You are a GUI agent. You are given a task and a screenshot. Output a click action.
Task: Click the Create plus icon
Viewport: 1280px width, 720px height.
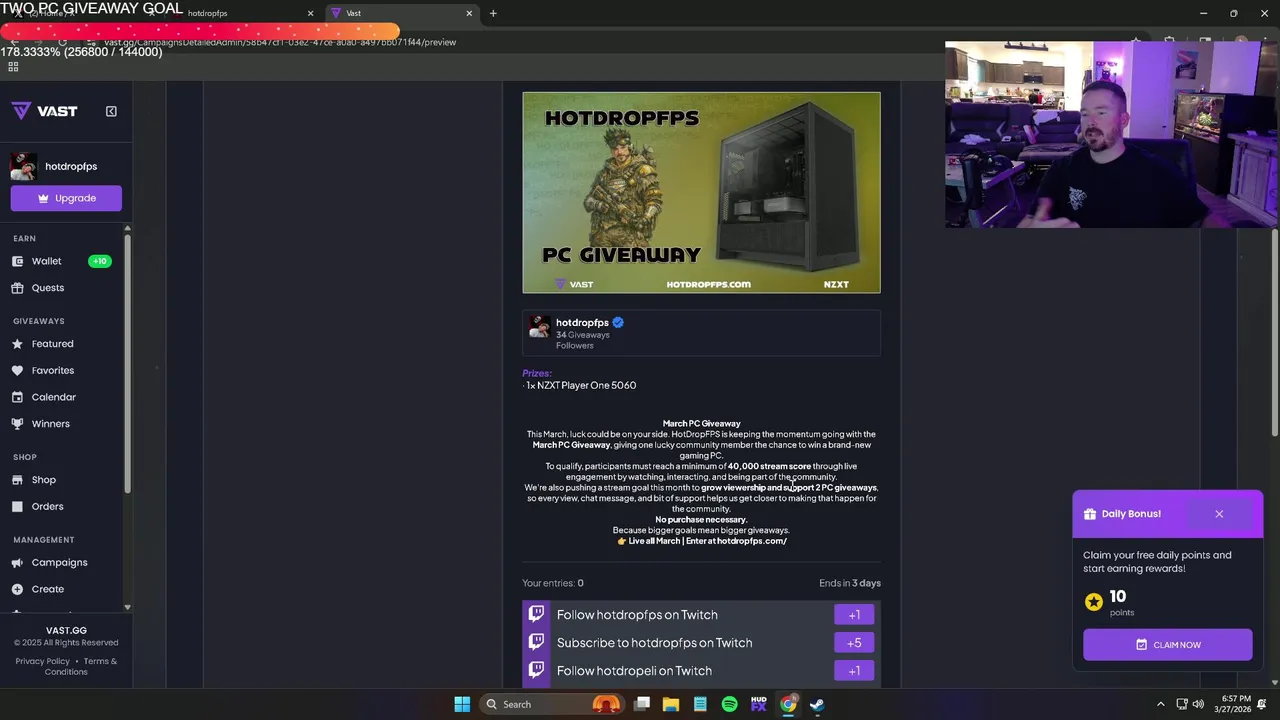17,589
